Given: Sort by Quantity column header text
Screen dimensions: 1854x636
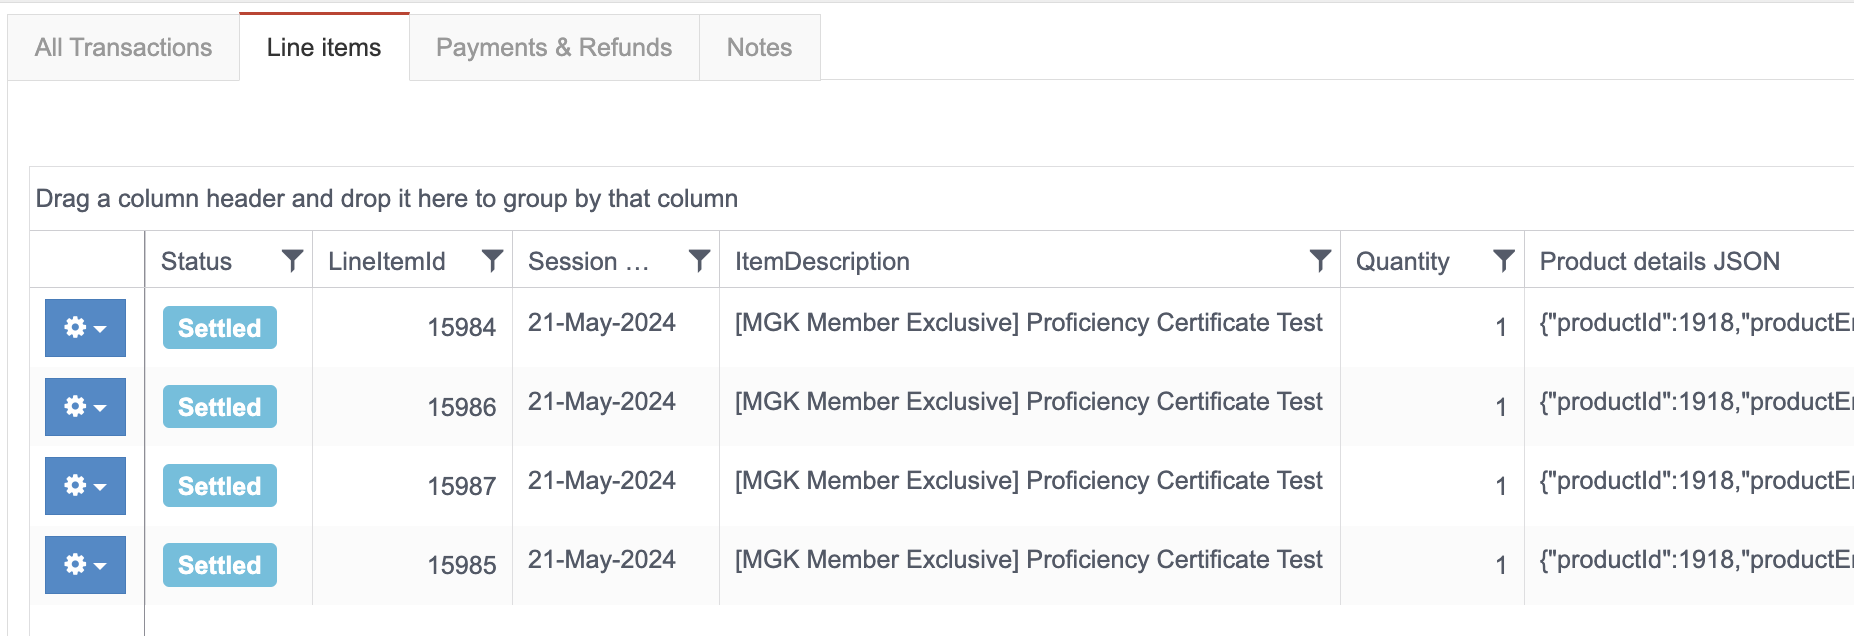Looking at the screenshot, I should (x=1402, y=261).
